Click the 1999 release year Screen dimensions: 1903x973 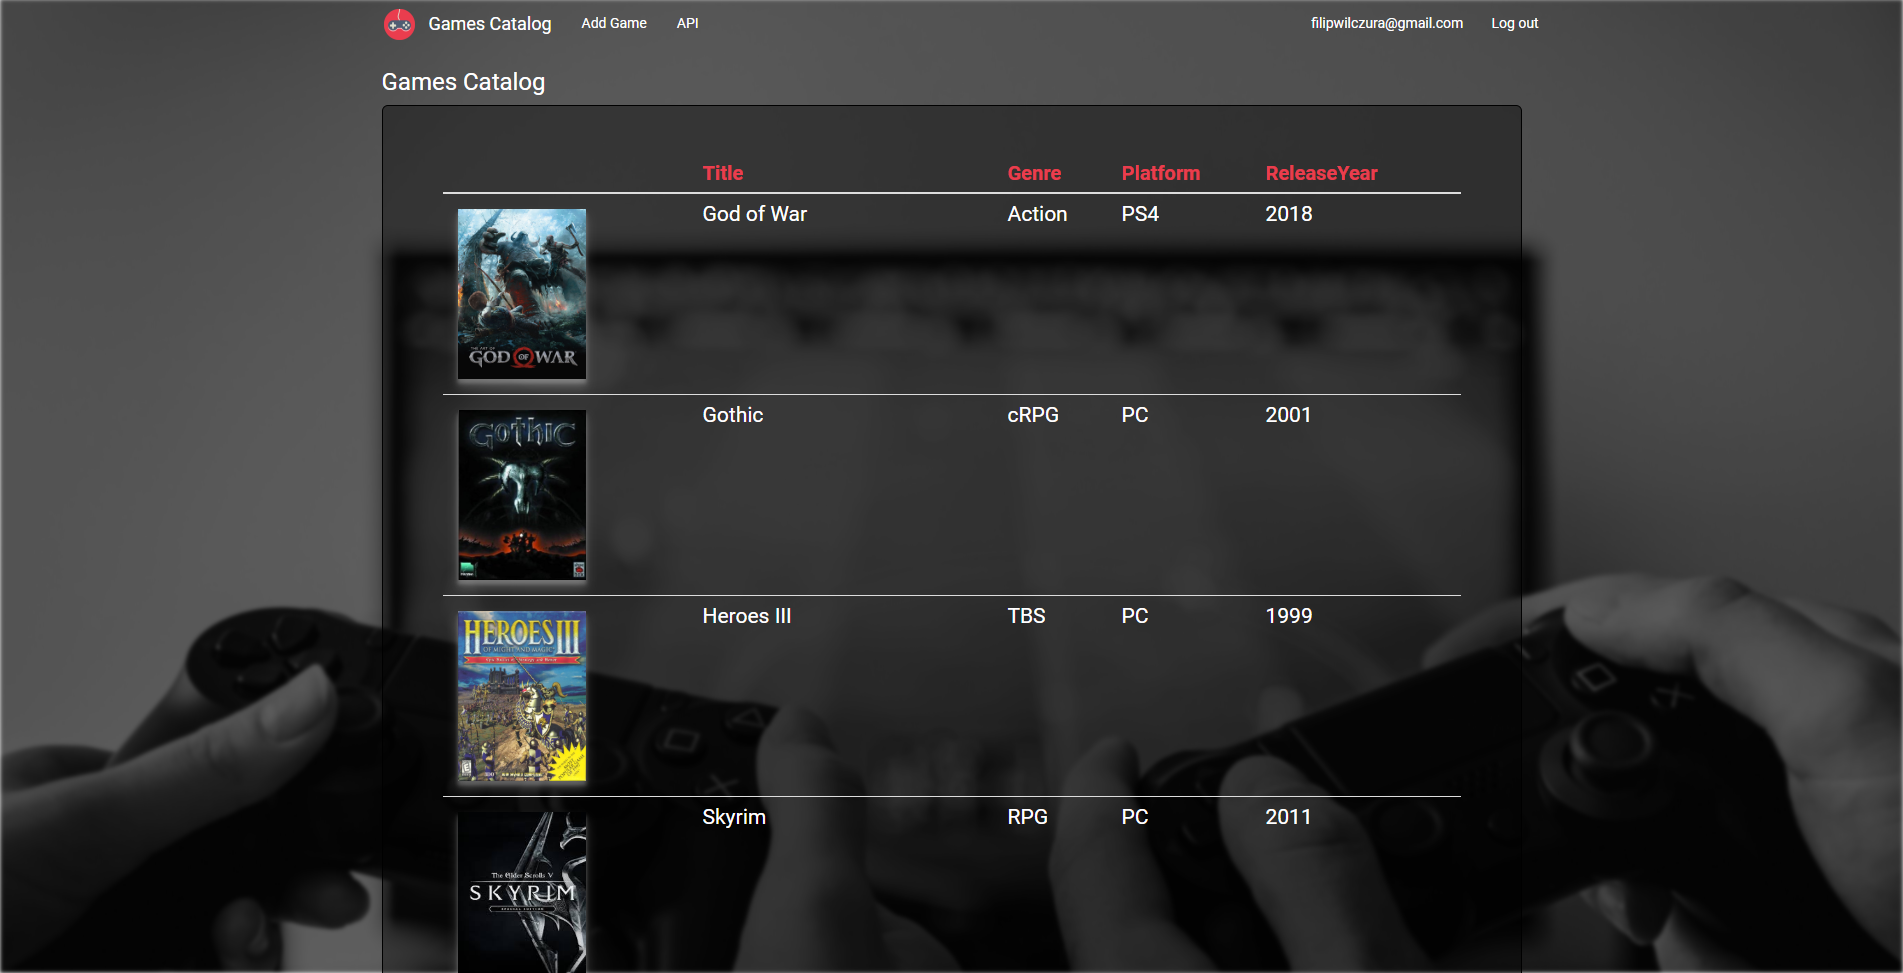pyautogui.click(x=1288, y=616)
